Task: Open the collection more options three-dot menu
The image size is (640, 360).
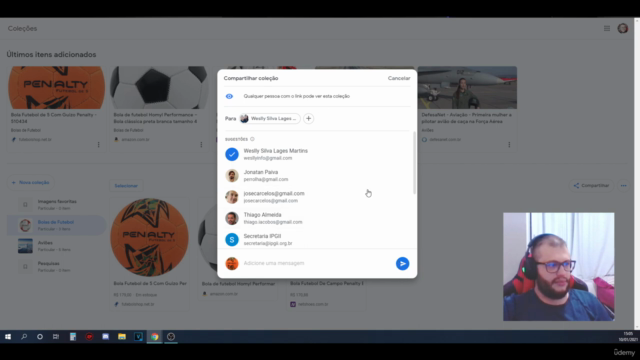Action: (623, 186)
